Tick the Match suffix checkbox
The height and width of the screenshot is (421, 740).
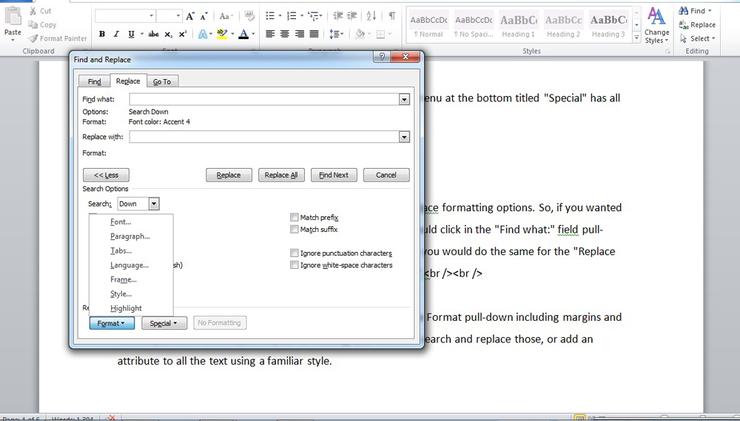[x=294, y=229]
